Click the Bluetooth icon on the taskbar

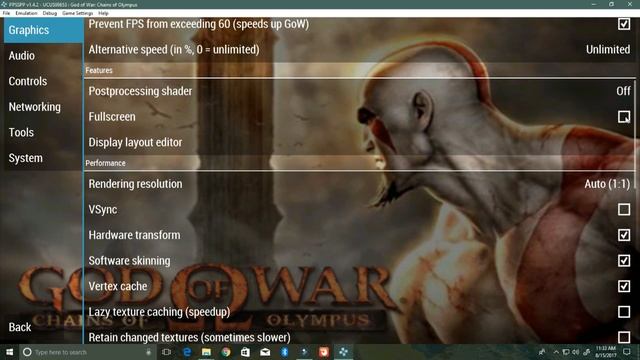pyautogui.click(x=284, y=352)
